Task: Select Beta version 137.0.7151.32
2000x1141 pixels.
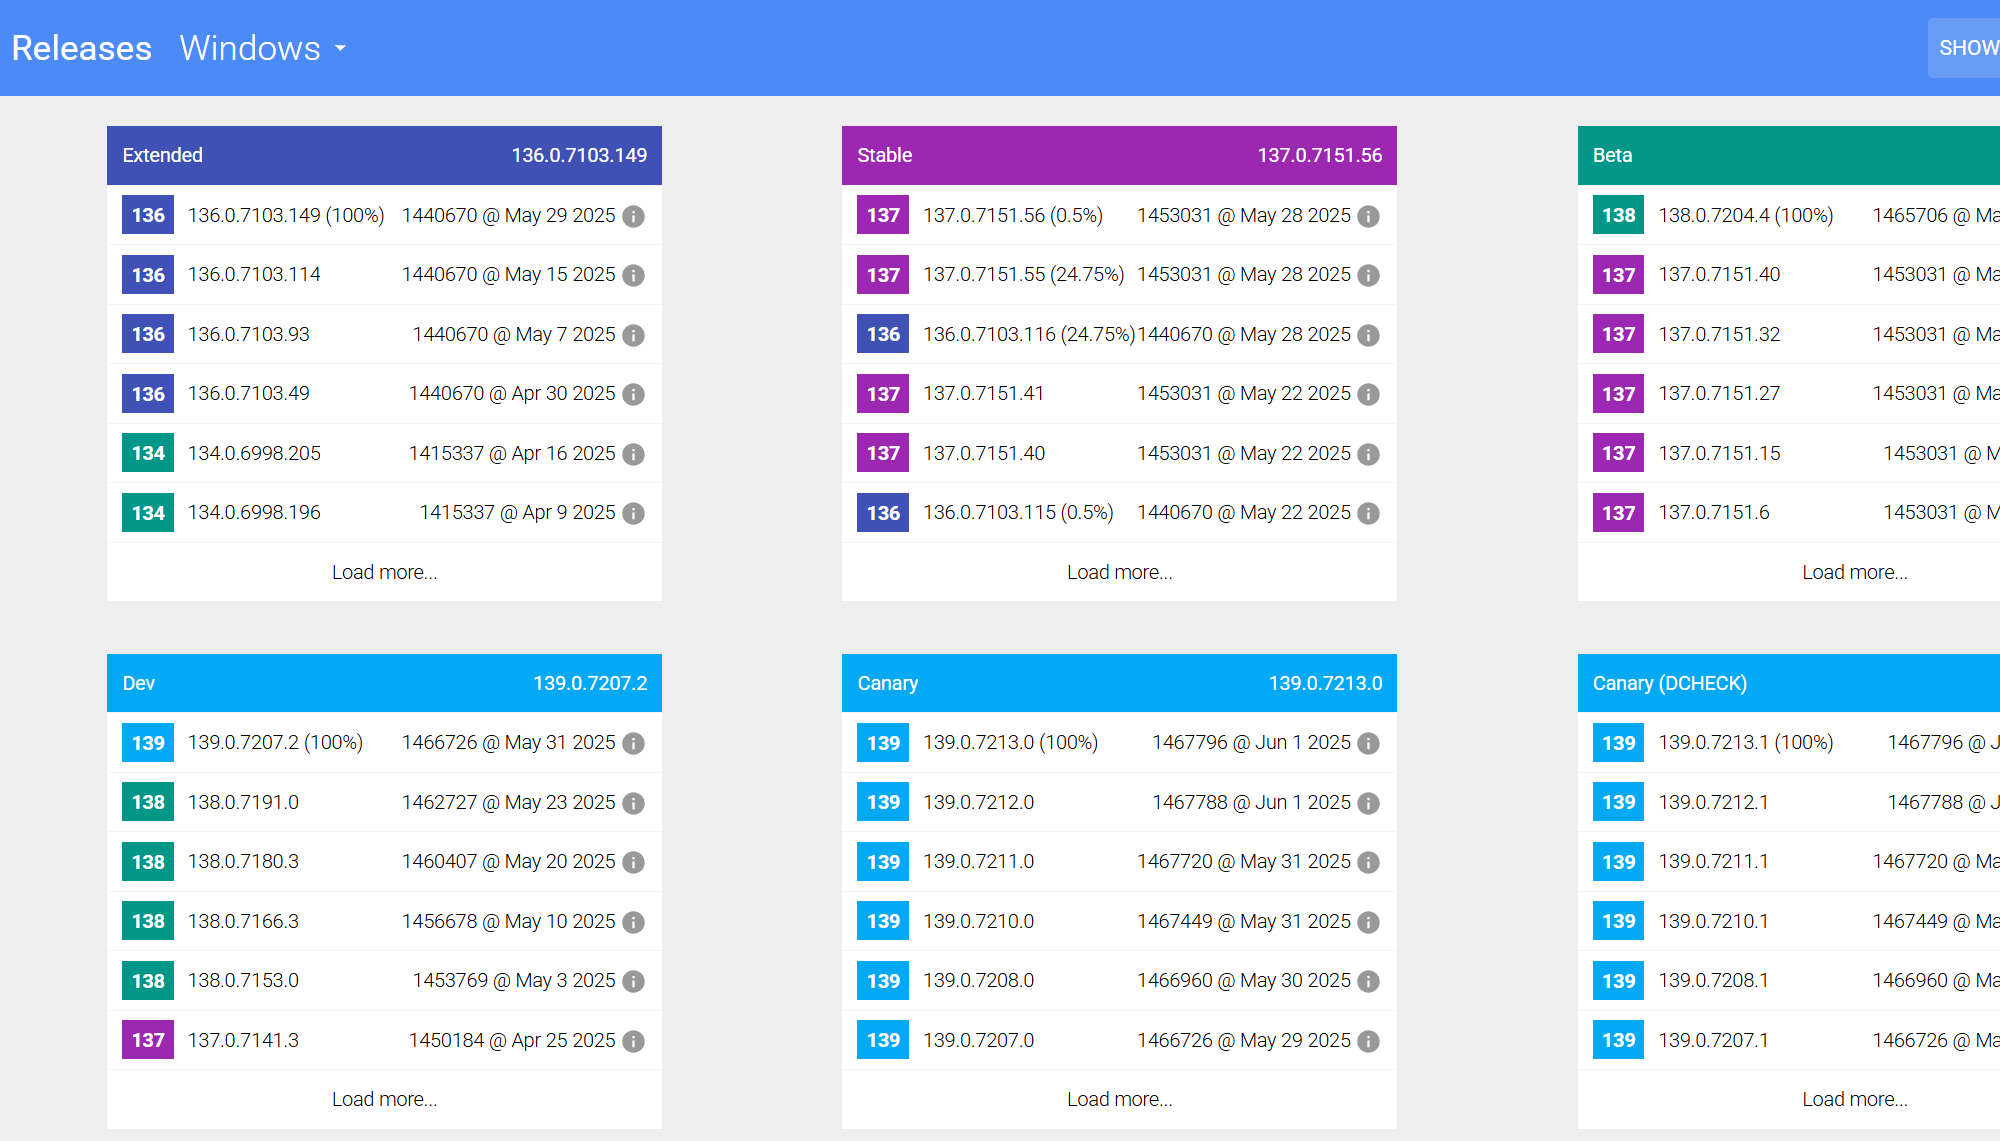Action: click(1719, 334)
